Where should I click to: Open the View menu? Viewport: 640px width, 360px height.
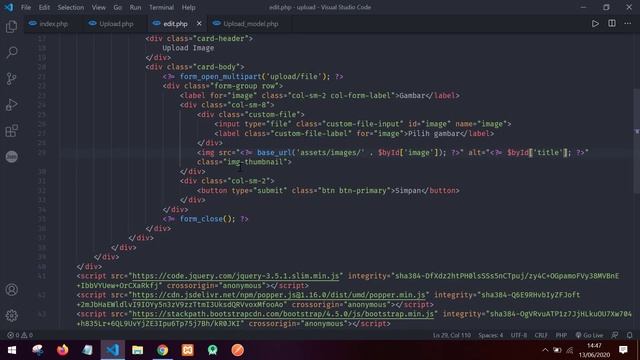click(98, 7)
